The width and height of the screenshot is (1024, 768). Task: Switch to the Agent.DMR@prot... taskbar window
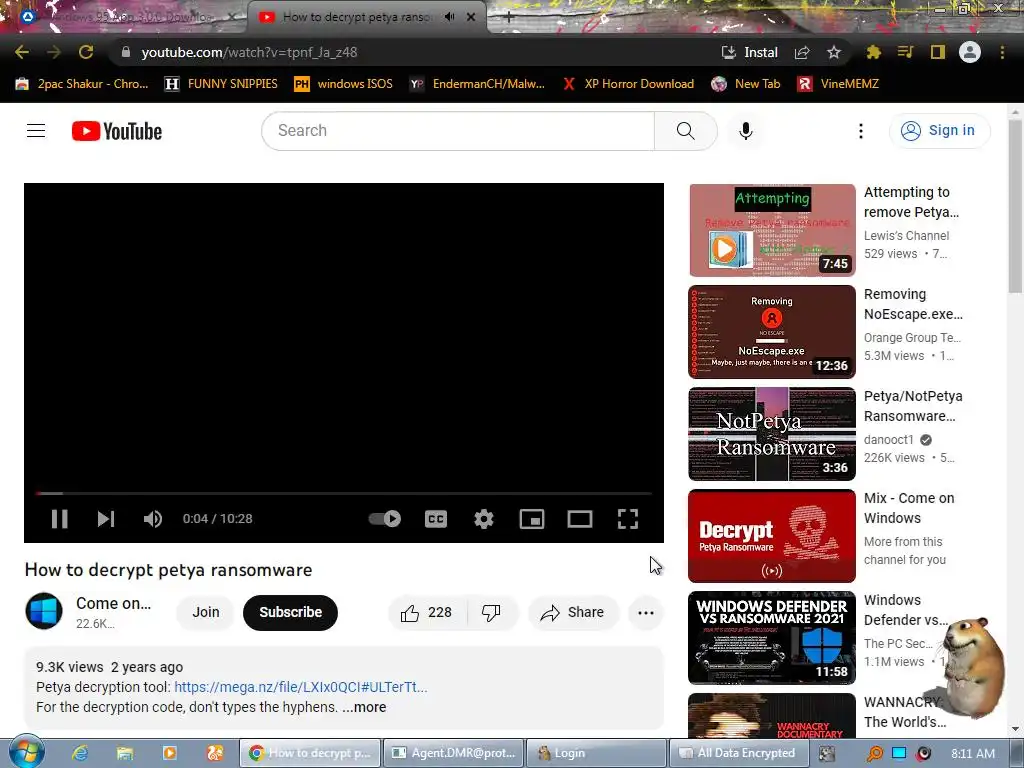pos(454,753)
